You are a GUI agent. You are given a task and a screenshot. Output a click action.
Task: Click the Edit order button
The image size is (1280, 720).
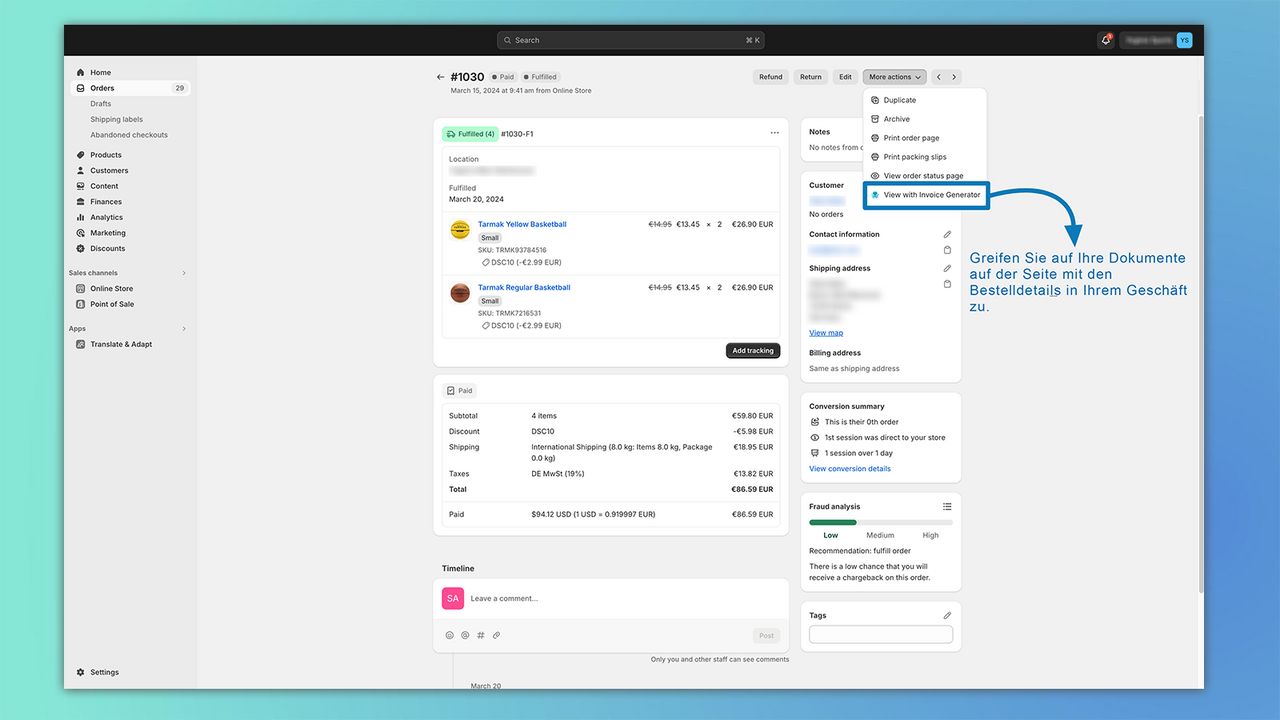pyautogui.click(x=846, y=77)
